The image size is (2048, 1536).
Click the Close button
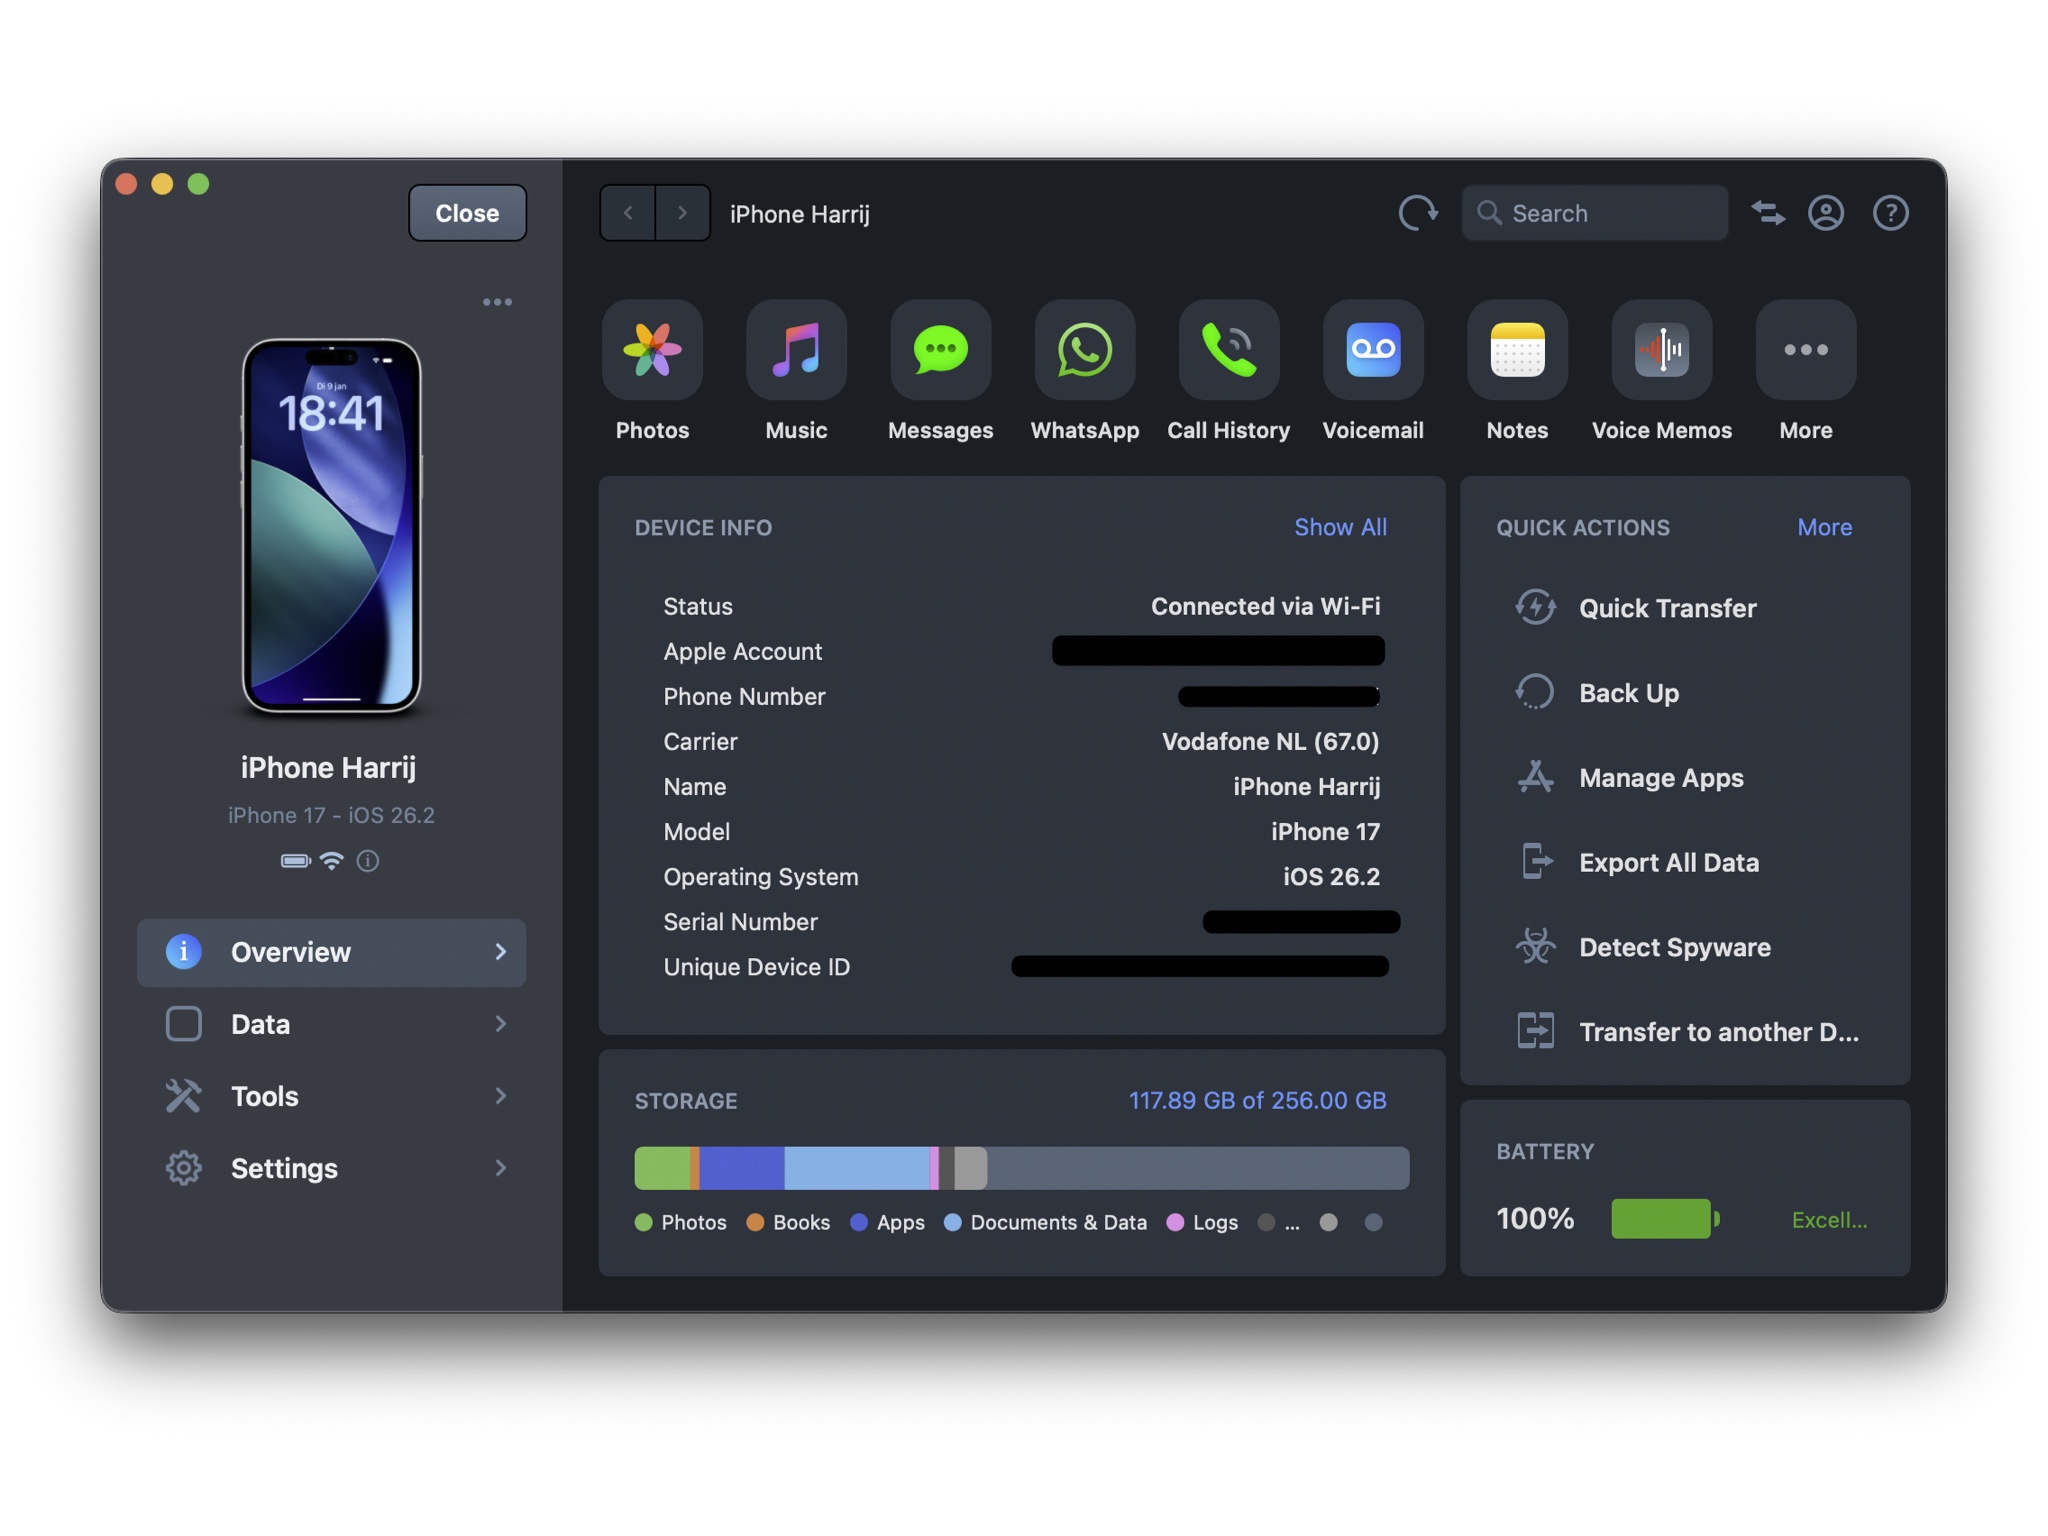(x=467, y=213)
